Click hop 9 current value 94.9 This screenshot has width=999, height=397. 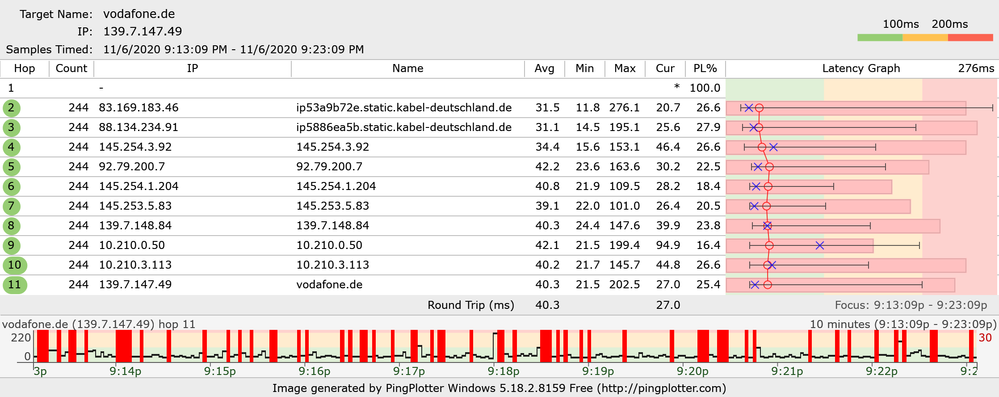click(667, 245)
